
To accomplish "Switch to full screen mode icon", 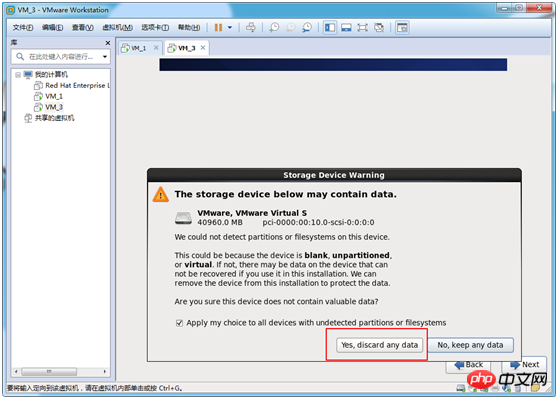I will pos(362,27).
